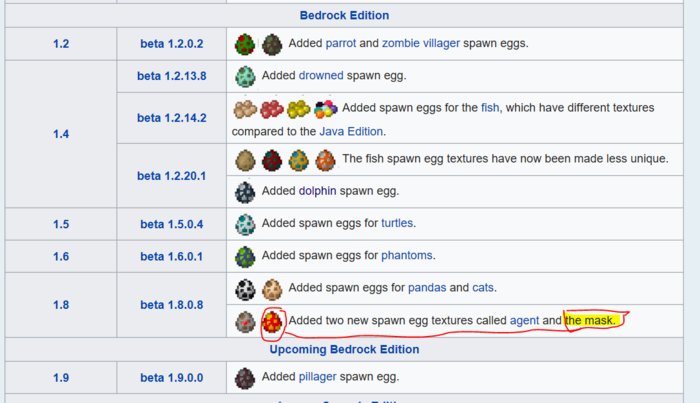Click the panda spawn egg icon
Viewport: 700px width, 403px height.
coord(245,289)
